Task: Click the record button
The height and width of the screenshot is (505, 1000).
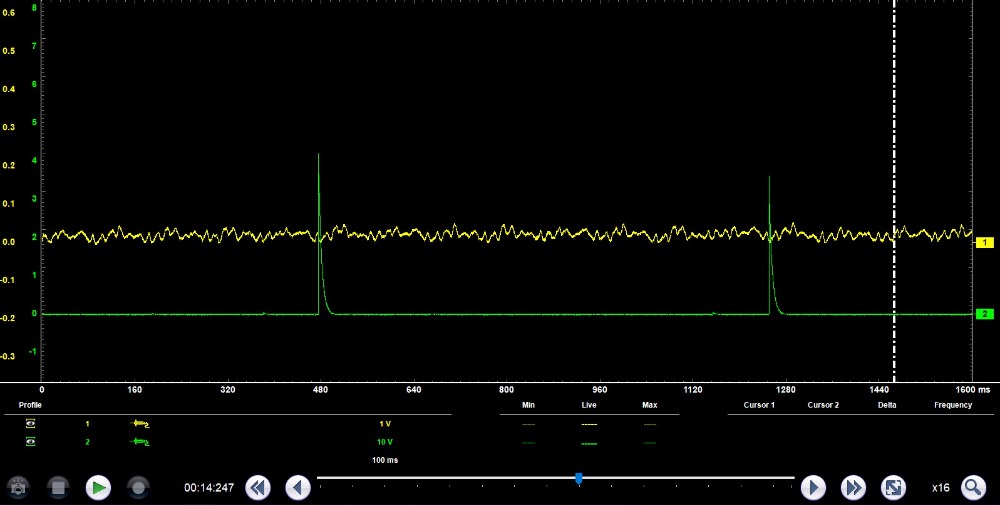Action: pyautogui.click(x=138, y=487)
